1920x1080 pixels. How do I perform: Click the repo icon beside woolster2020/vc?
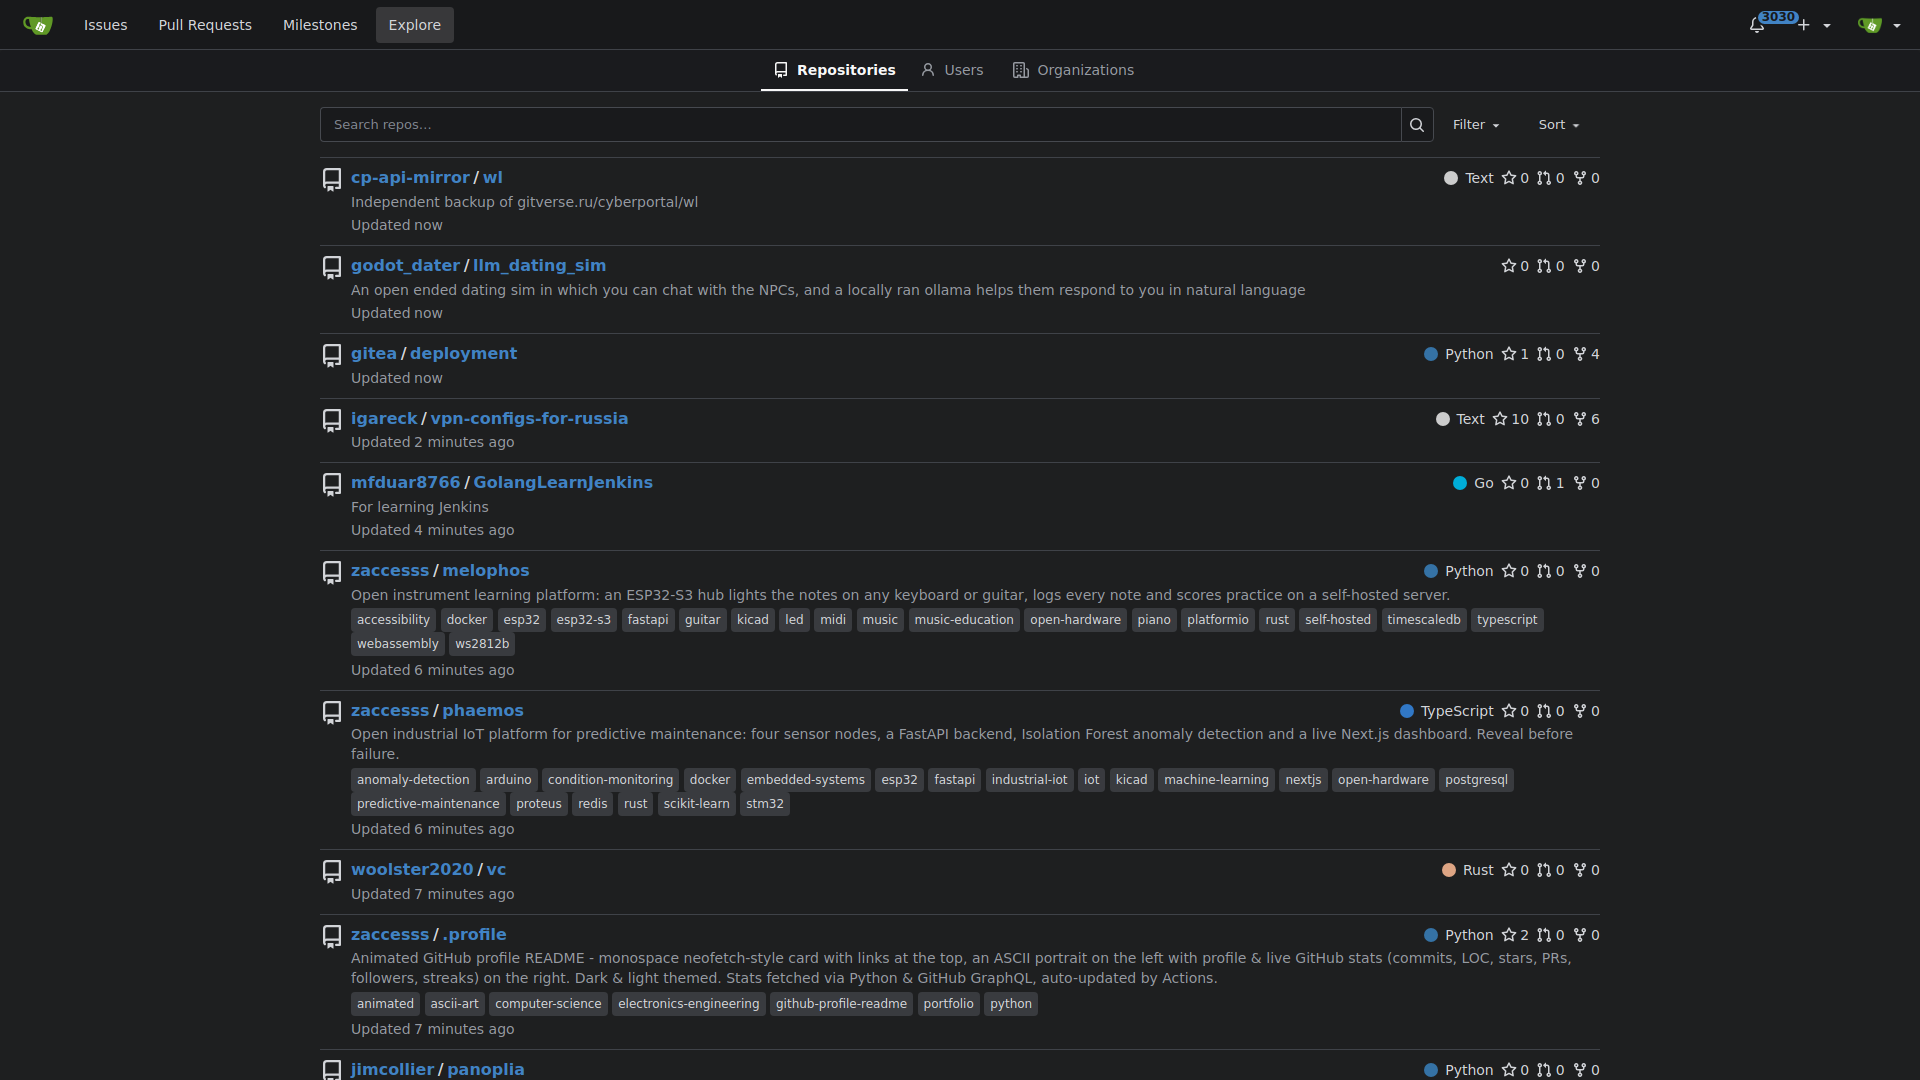coord(332,871)
